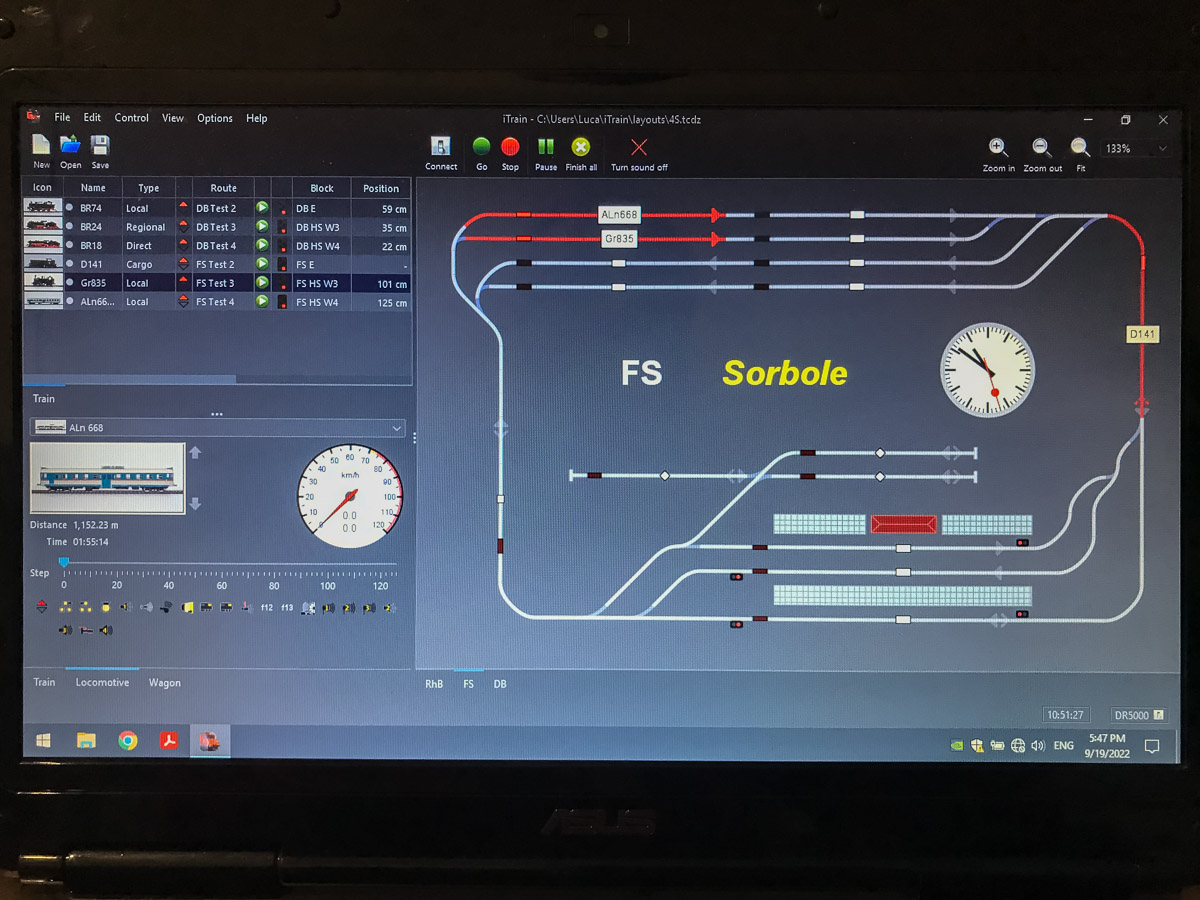This screenshot has height=900, width=1200.
Task: Click the D141 train label on track
Action: click(x=1141, y=334)
